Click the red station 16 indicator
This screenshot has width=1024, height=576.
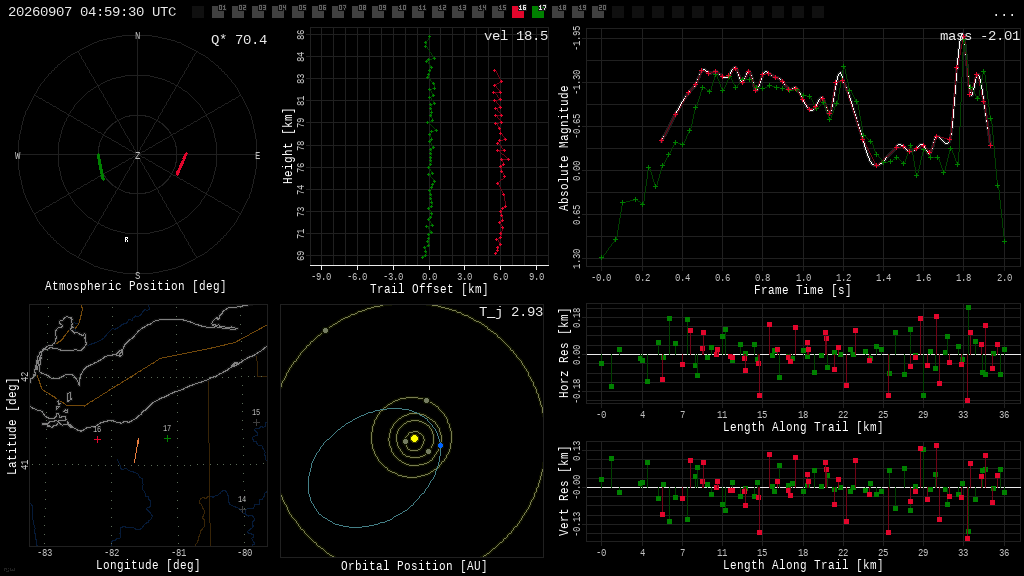518,12
